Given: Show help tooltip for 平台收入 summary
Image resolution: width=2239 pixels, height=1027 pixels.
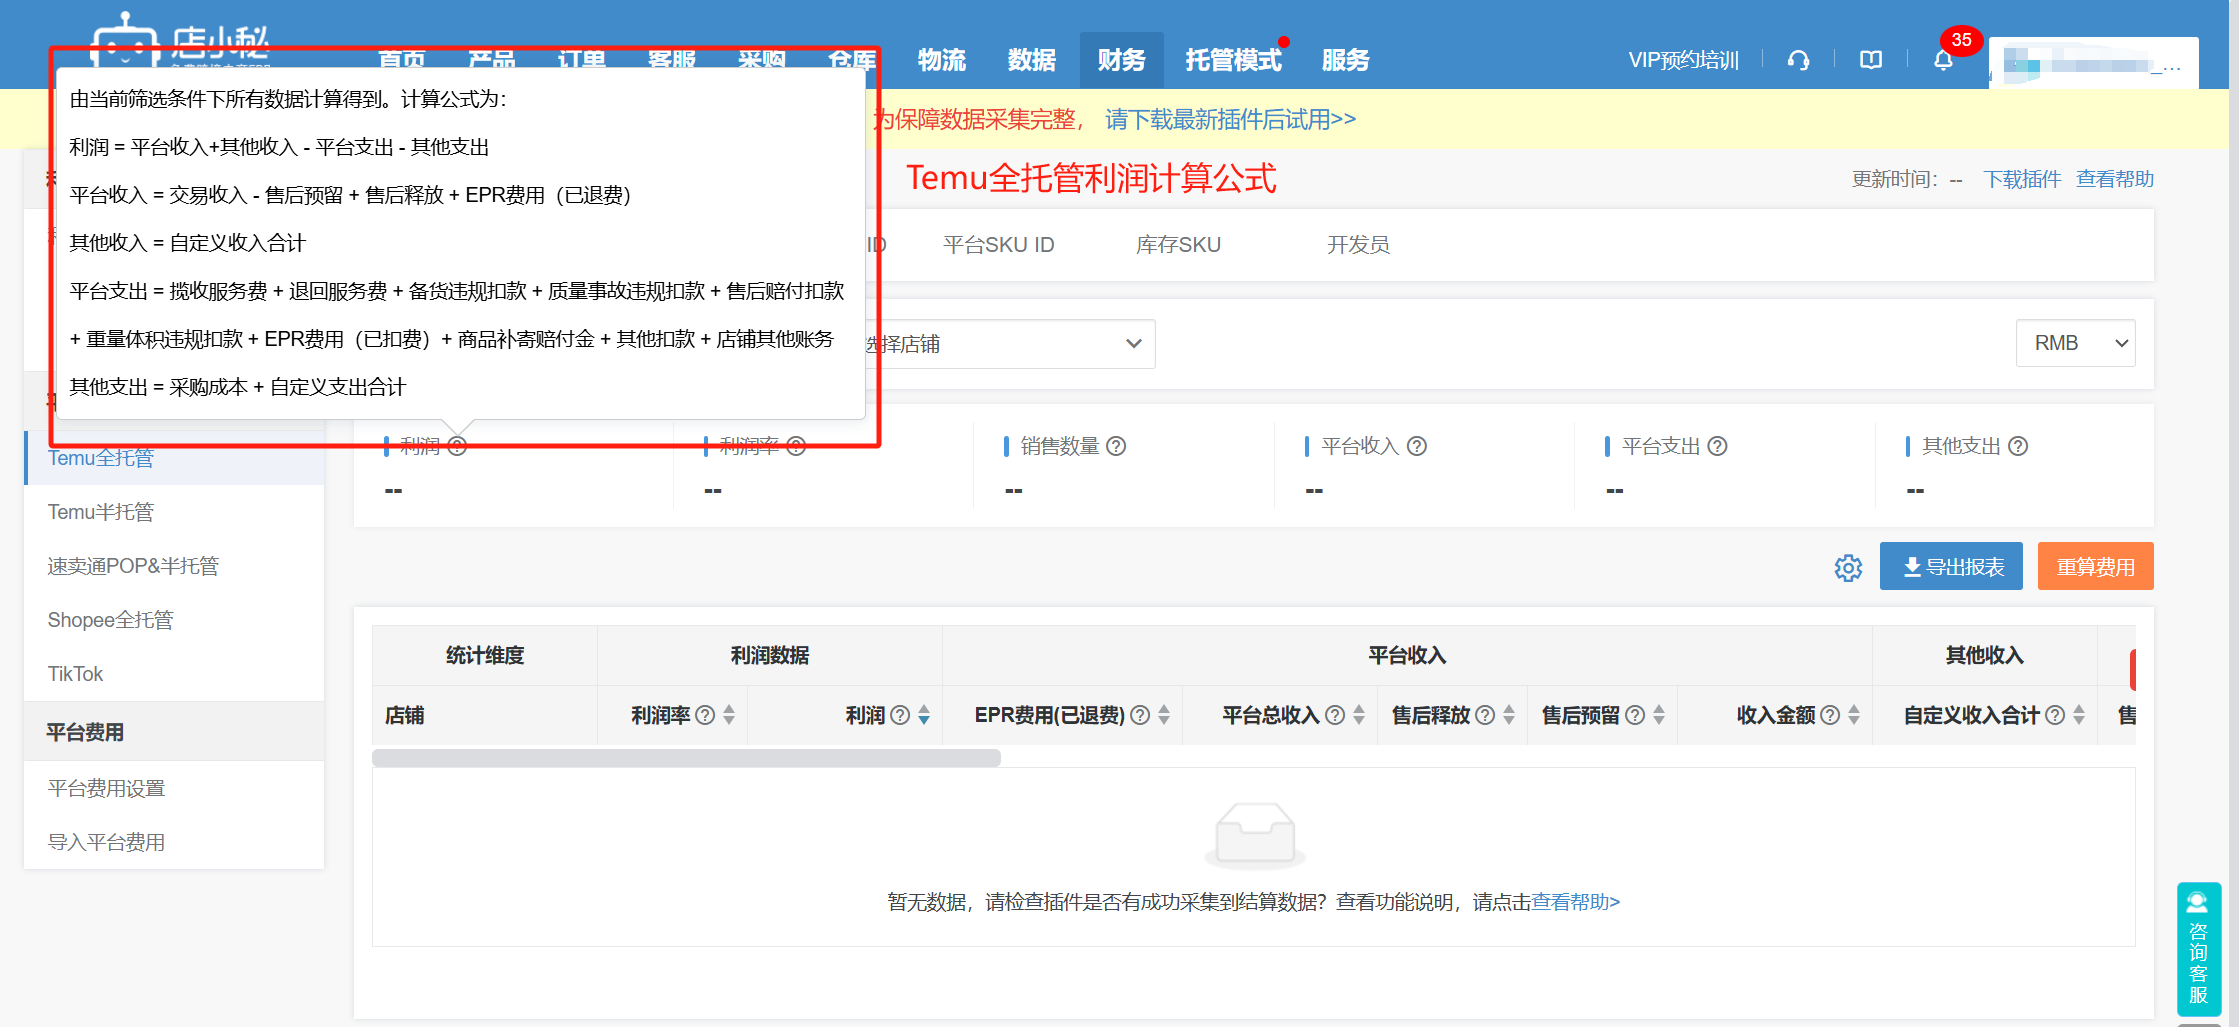Looking at the screenshot, I should tap(1417, 446).
